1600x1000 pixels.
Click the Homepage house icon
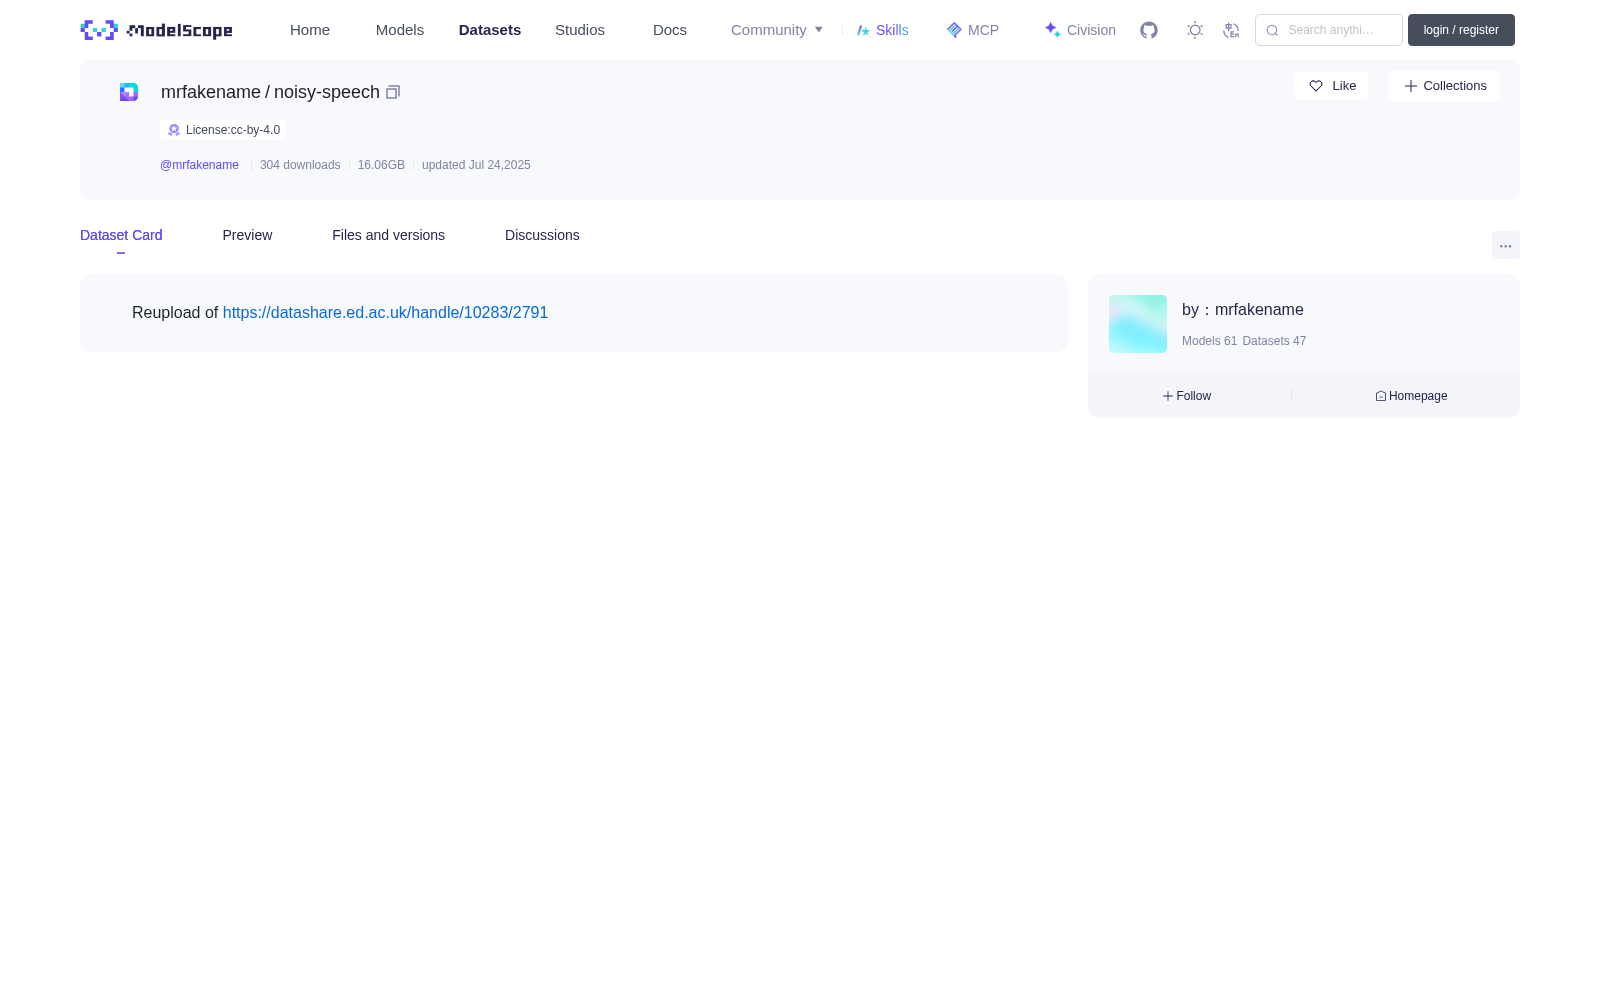[1381, 396]
